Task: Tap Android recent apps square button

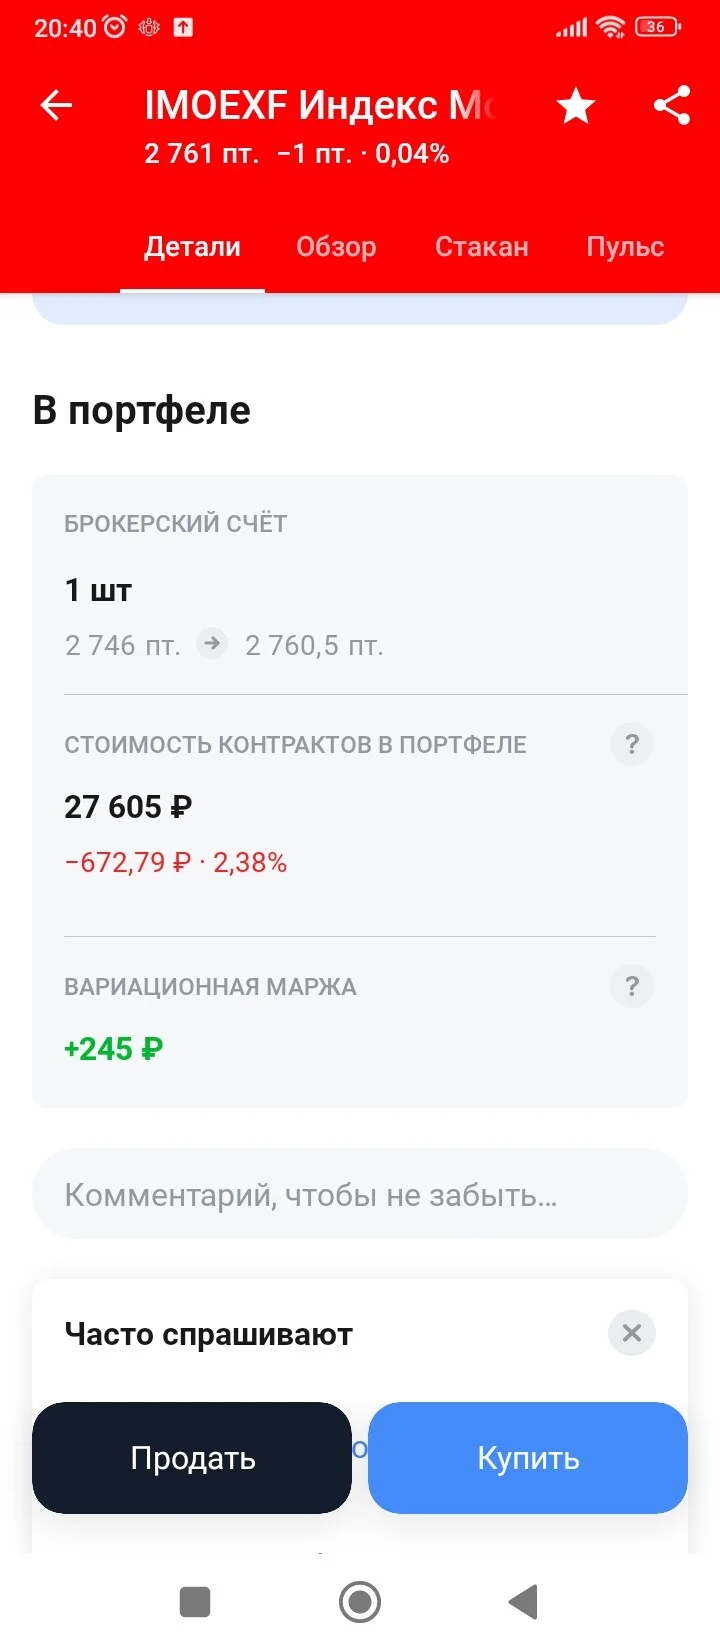Action: click(195, 1602)
